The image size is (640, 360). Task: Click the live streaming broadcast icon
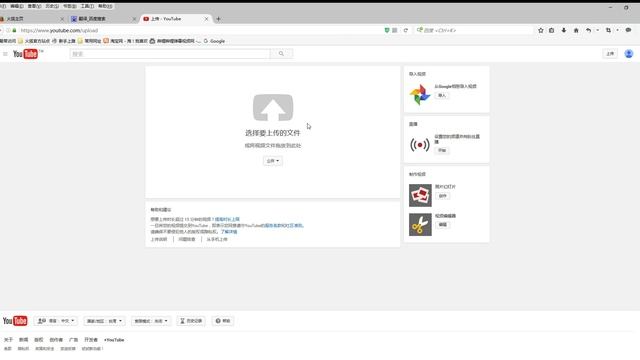[420, 145]
